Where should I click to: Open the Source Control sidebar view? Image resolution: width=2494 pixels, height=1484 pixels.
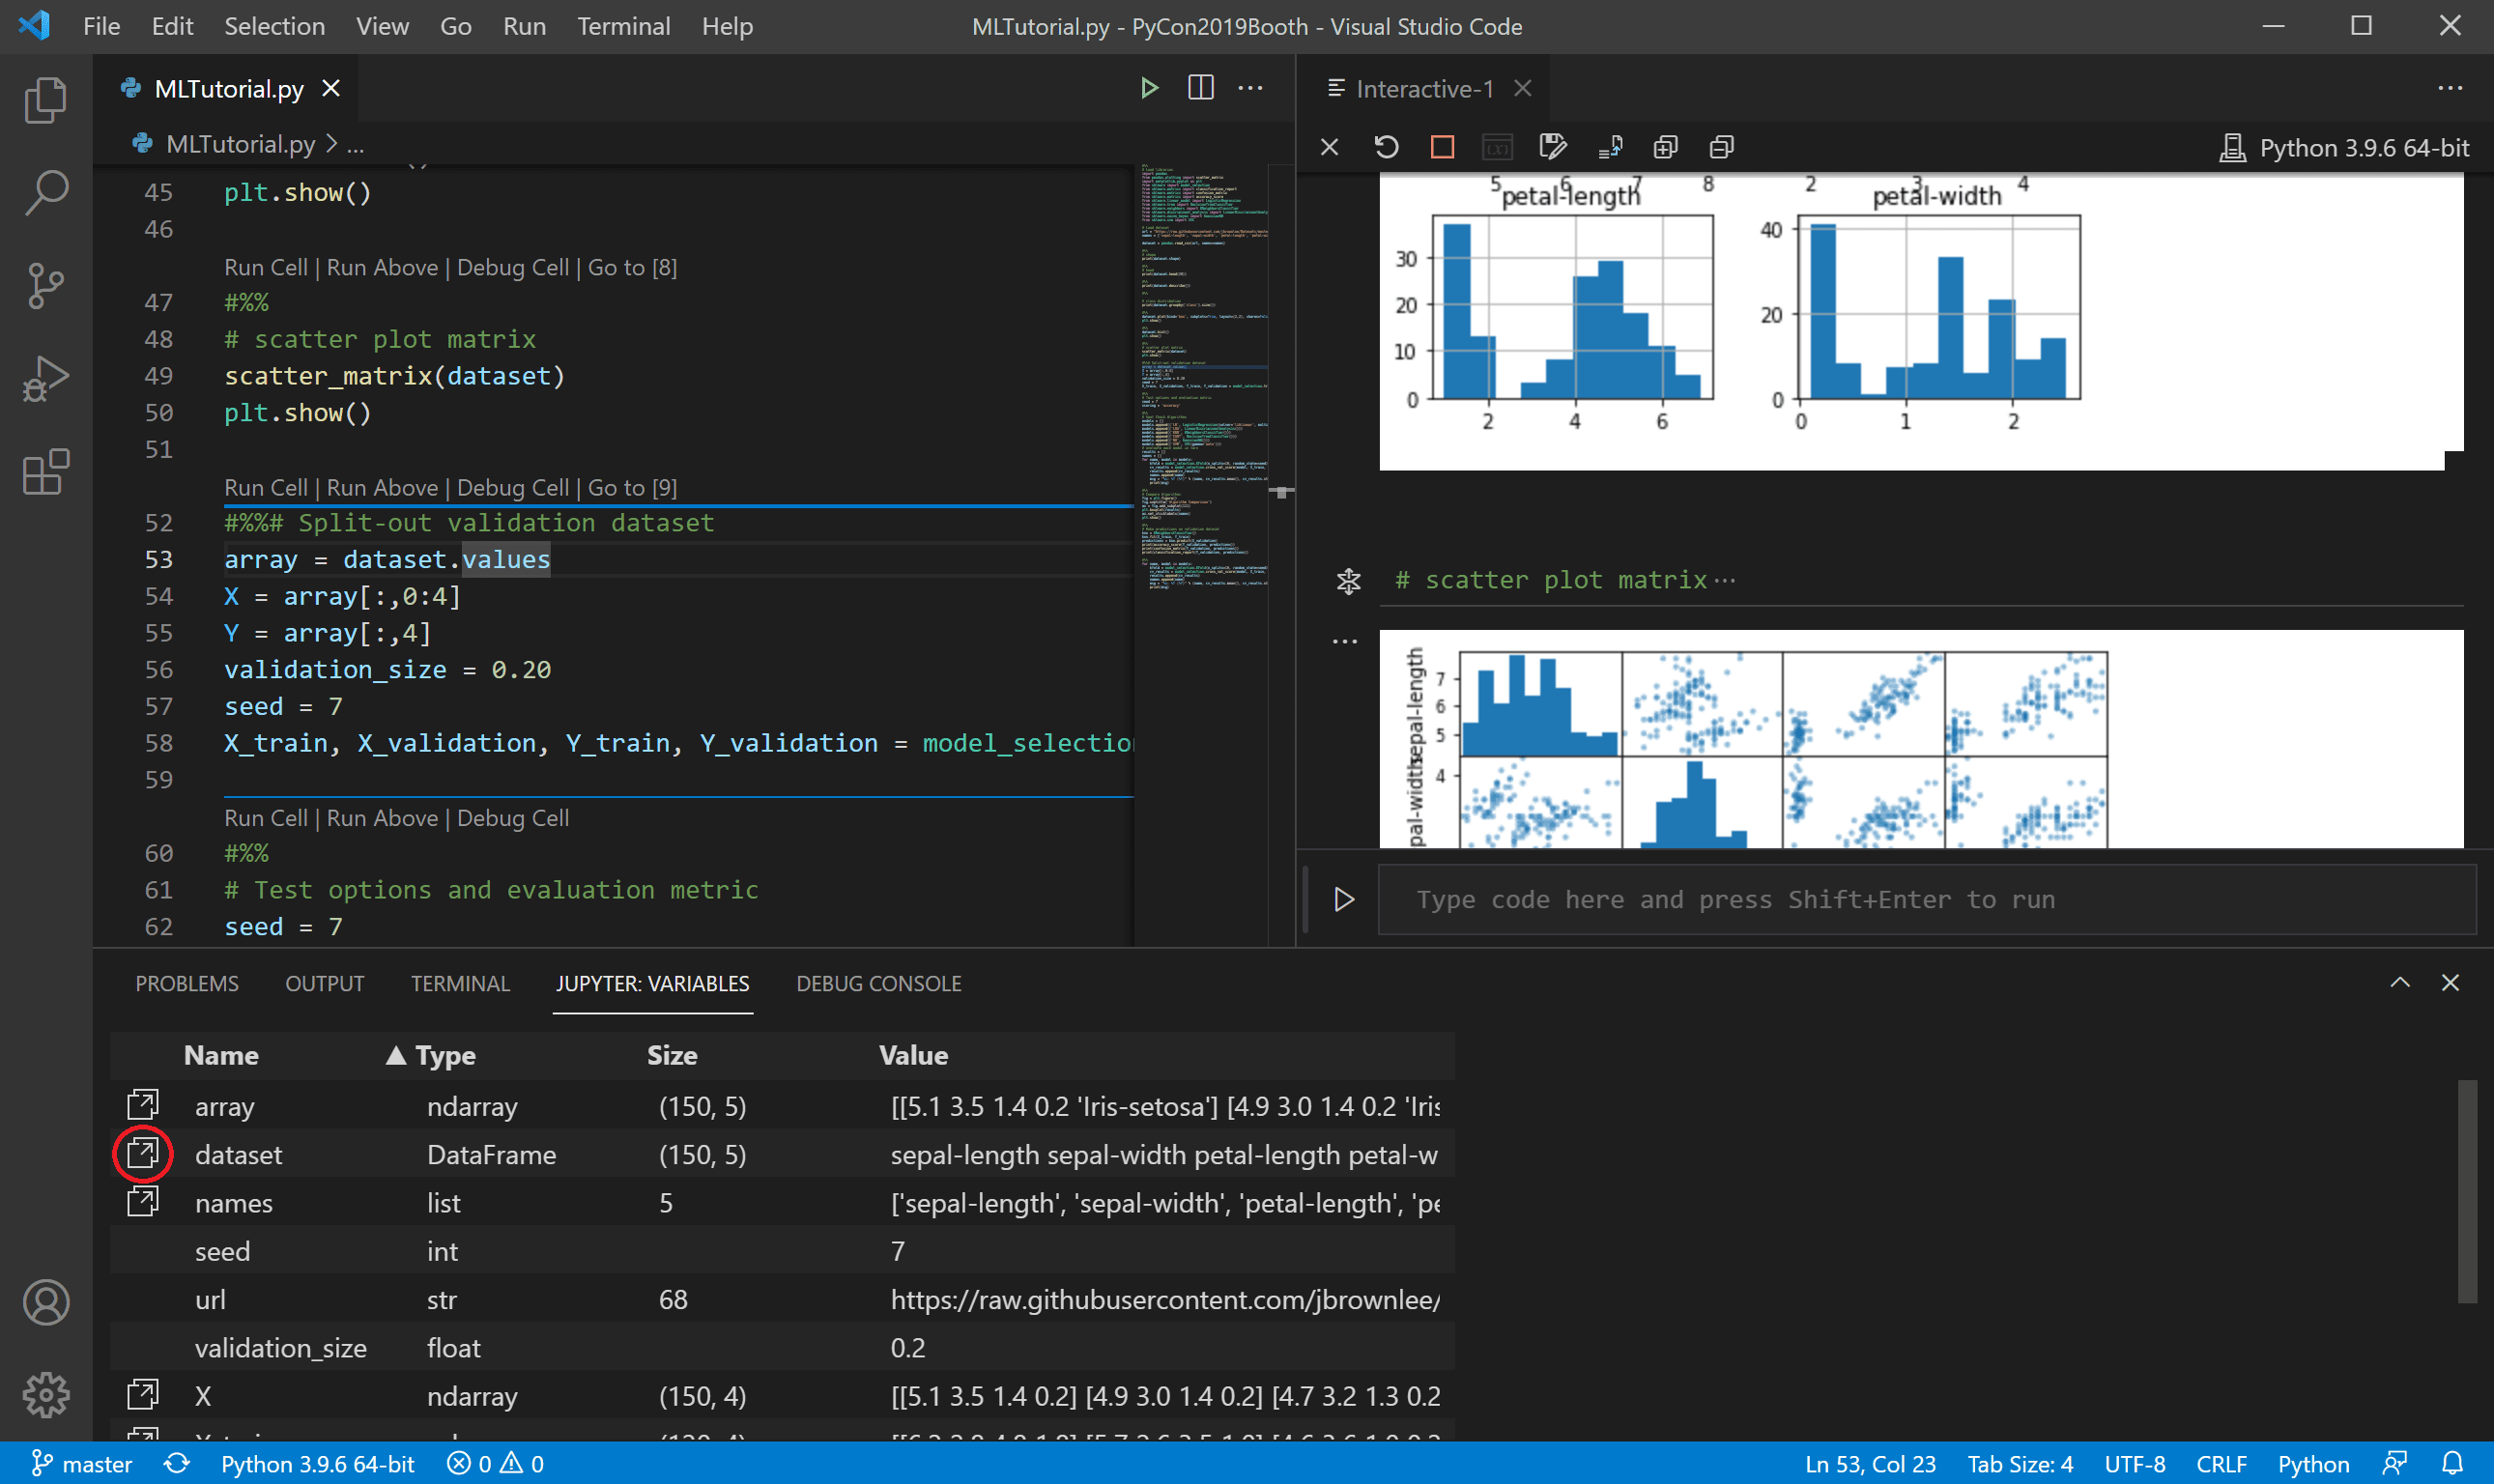45,286
